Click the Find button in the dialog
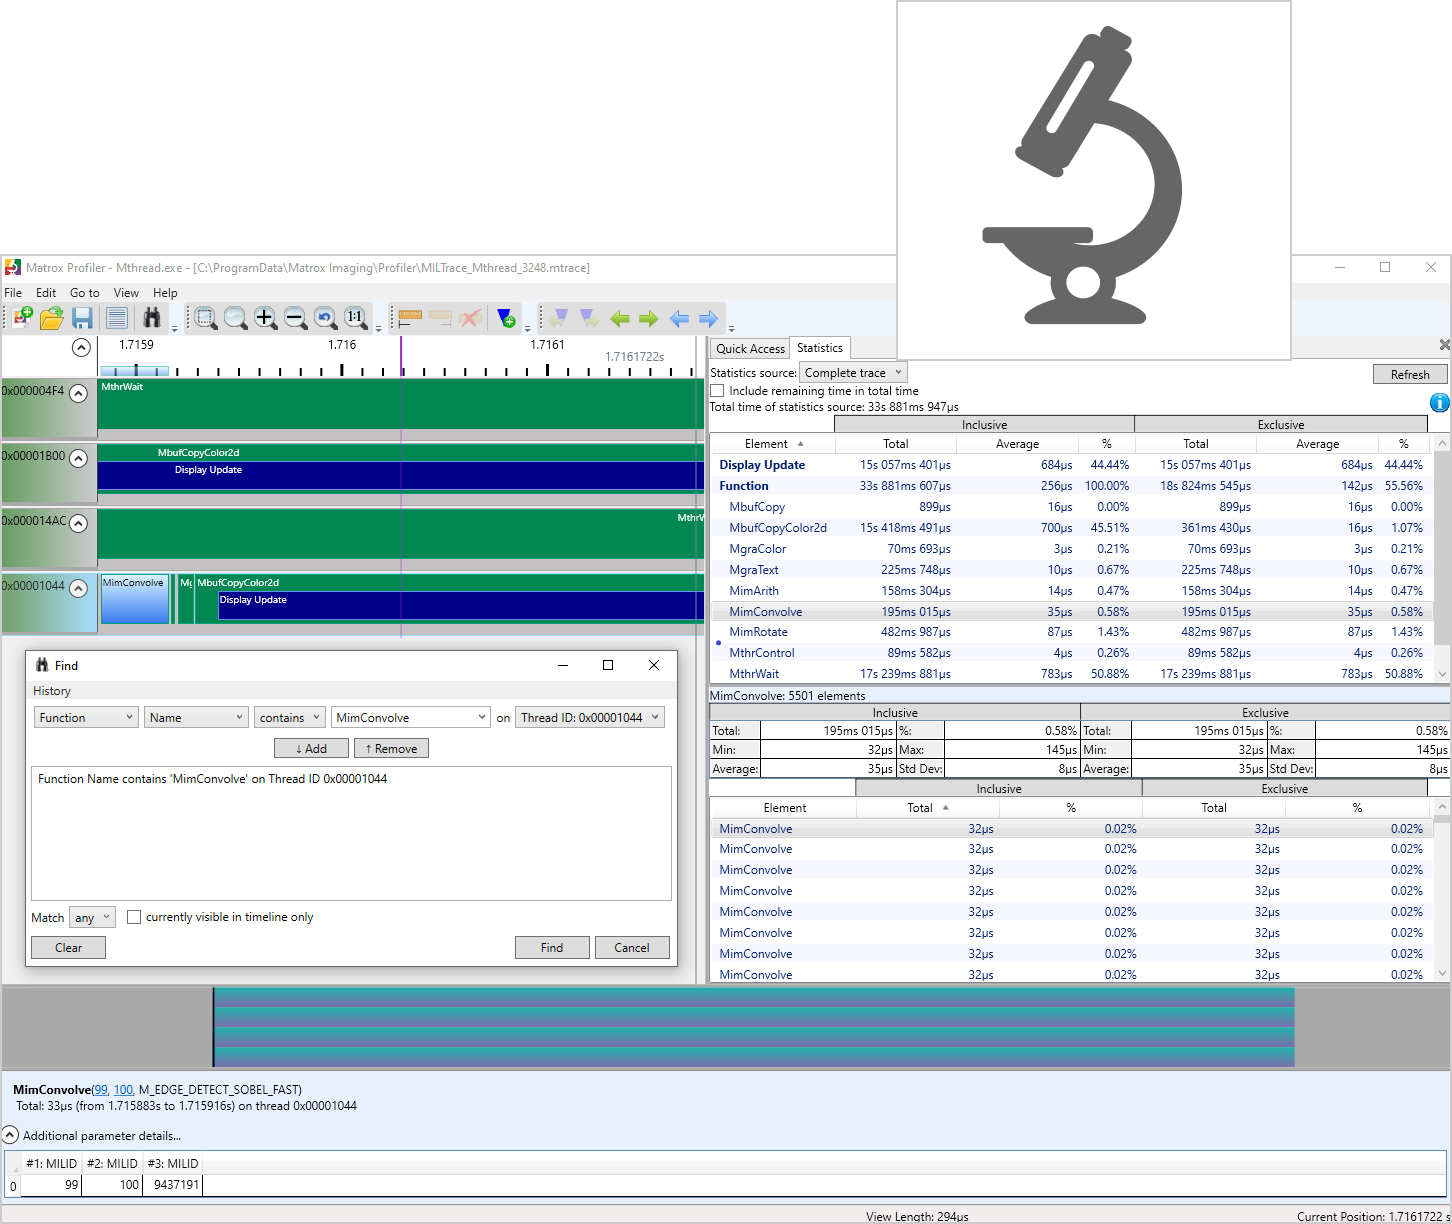Image resolution: width=1452 pixels, height=1224 pixels. point(551,948)
